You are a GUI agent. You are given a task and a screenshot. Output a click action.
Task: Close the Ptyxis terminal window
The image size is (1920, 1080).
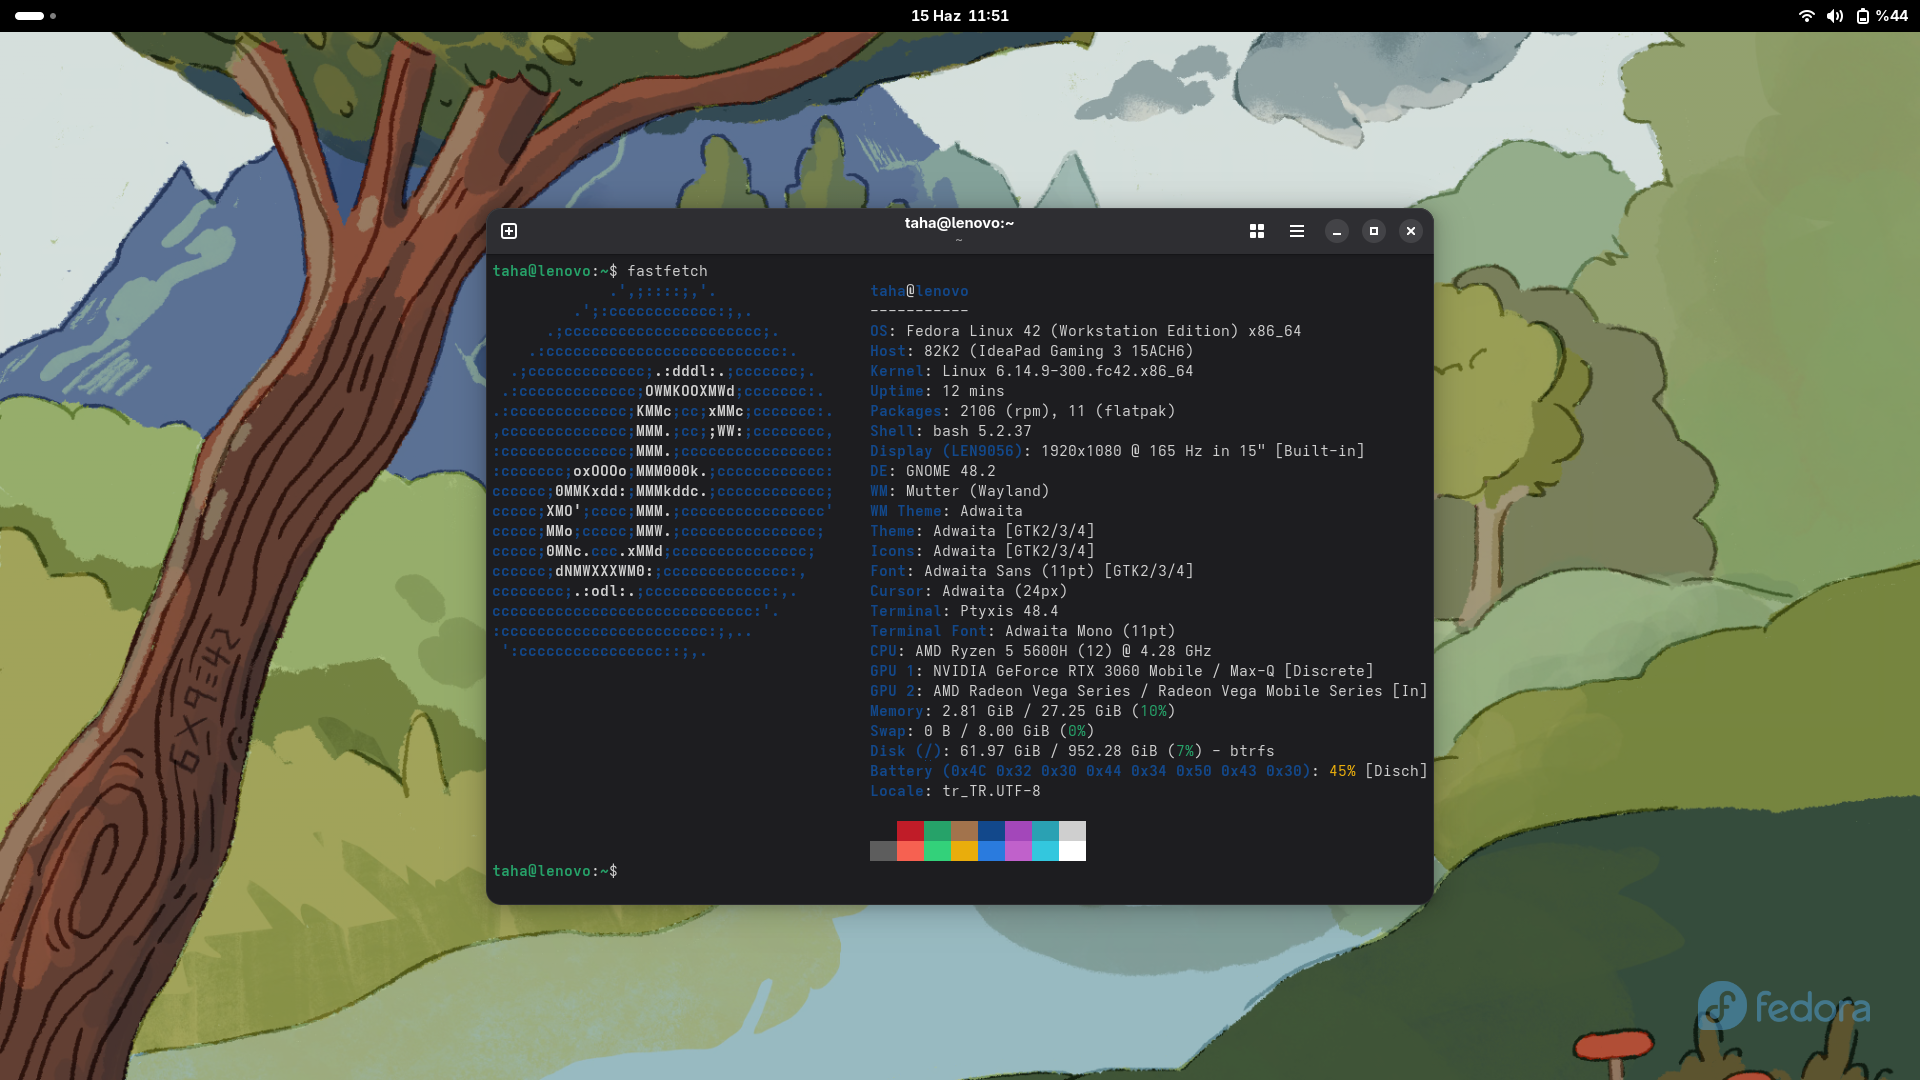[1411, 231]
